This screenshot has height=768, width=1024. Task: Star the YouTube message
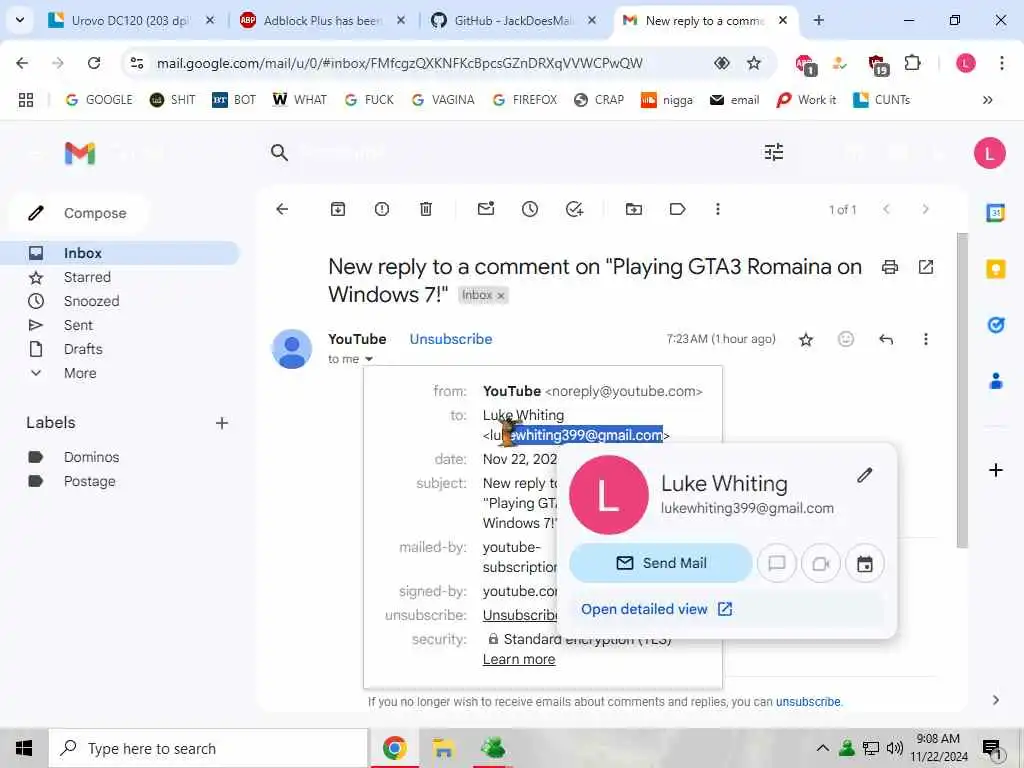(806, 340)
